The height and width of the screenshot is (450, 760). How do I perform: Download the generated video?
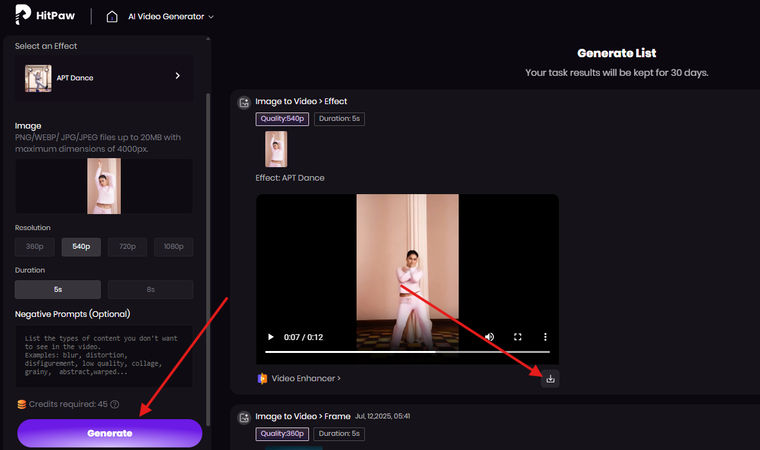[550, 379]
